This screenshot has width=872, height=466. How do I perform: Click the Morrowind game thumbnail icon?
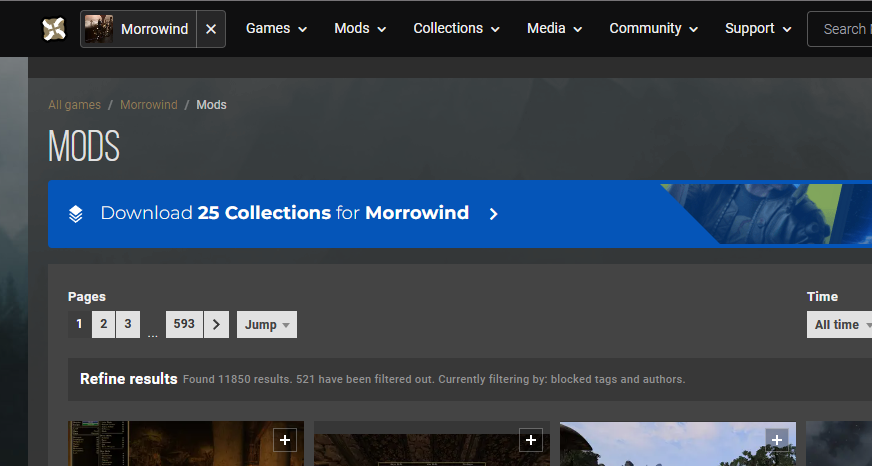pyautogui.click(x=99, y=29)
